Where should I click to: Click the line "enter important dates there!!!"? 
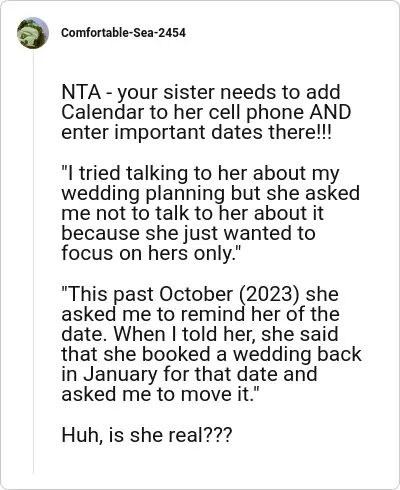tap(197, 132)
